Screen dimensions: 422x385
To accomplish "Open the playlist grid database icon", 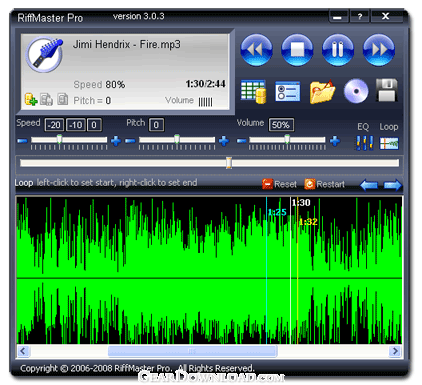I will click(253, 91).
